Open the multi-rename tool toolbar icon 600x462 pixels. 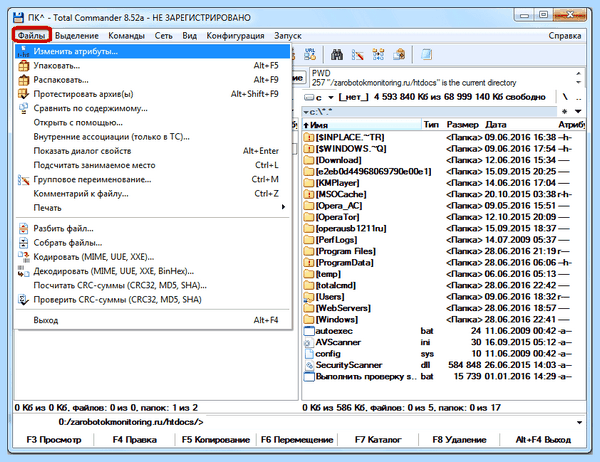tap(357, 55)
